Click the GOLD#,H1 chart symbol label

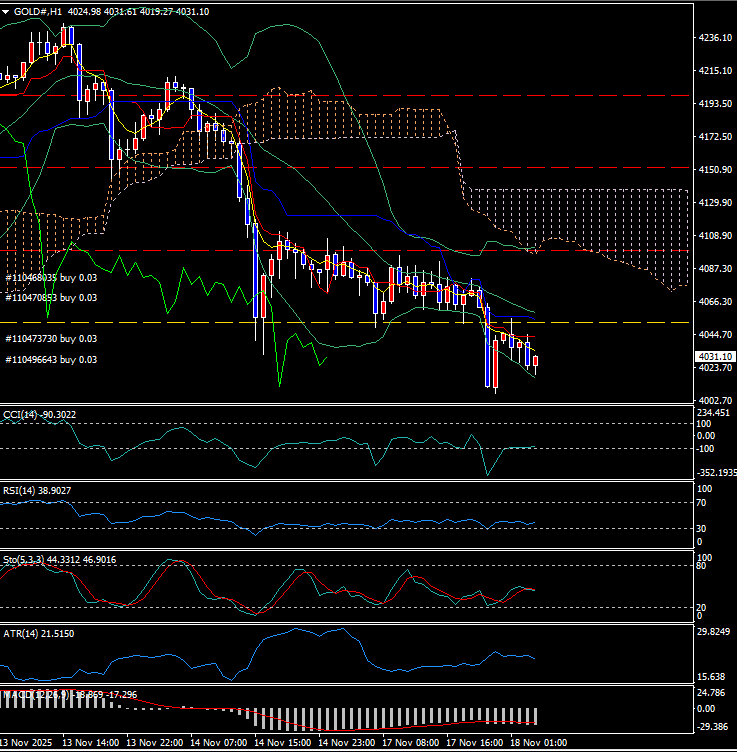[x=37, y=12]
